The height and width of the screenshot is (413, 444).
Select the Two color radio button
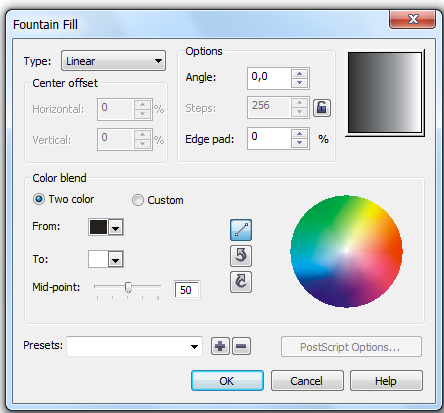(x=39, y=199)
